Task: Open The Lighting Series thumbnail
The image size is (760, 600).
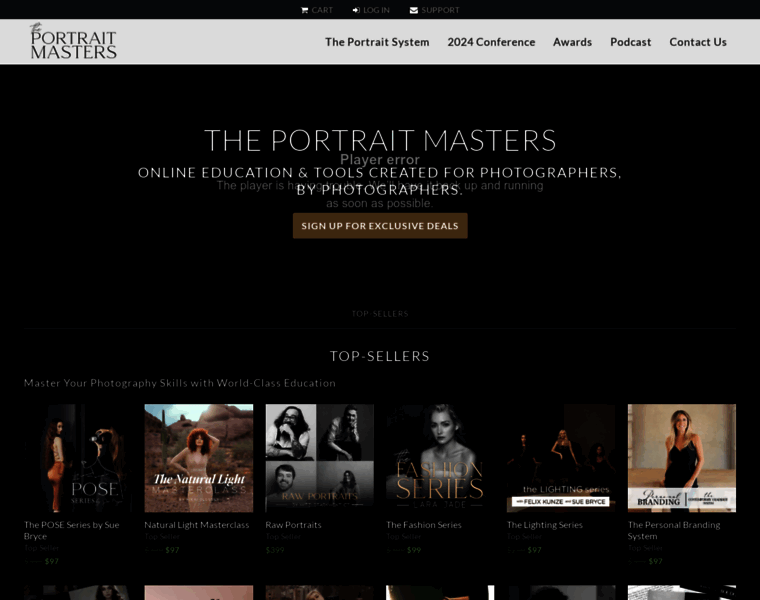Action: point(560,458)
